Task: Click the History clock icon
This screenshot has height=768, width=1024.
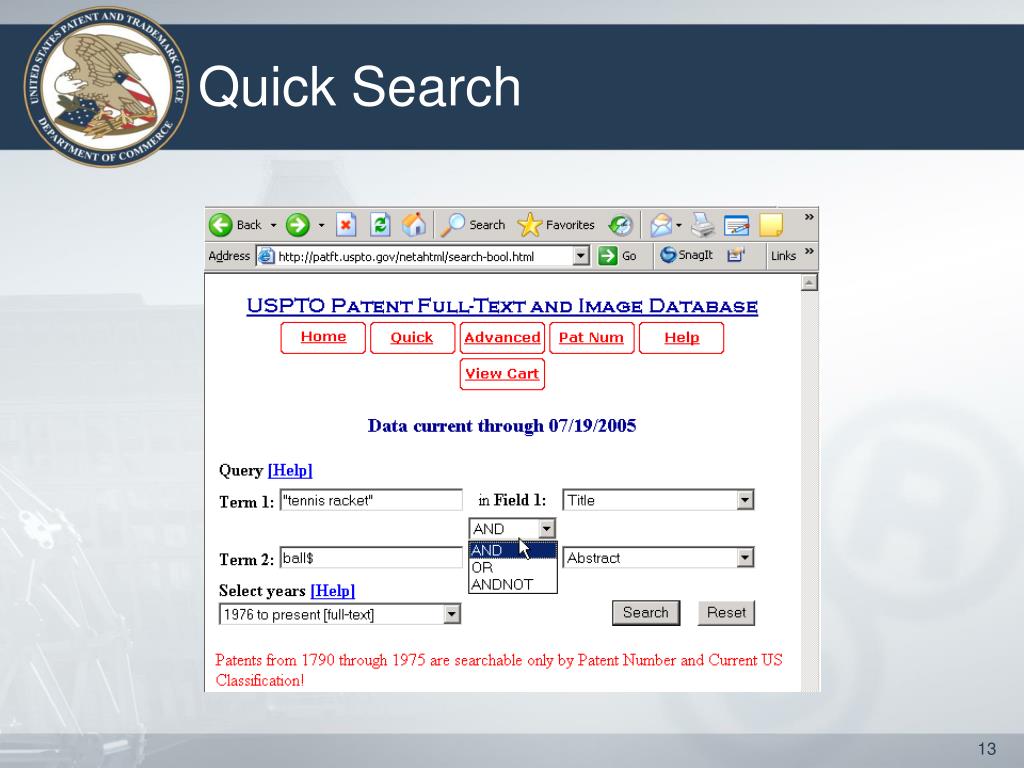Action: pos(620,225)
